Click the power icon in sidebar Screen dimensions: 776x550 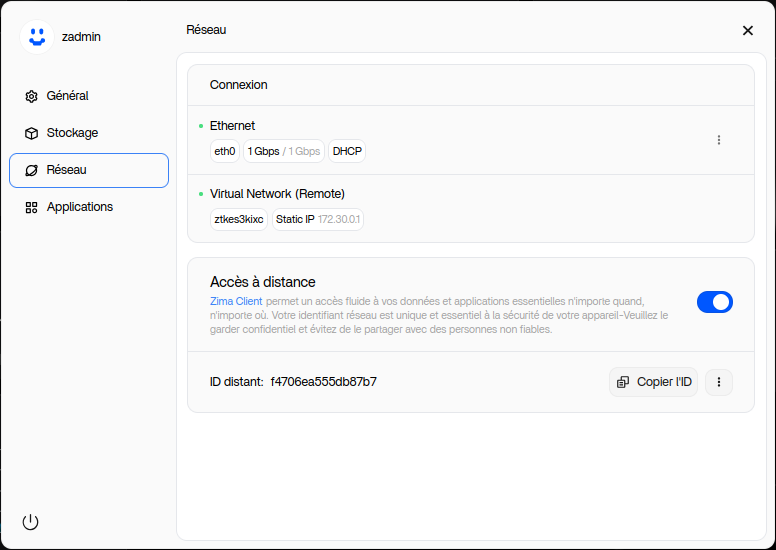click(30, 522)
